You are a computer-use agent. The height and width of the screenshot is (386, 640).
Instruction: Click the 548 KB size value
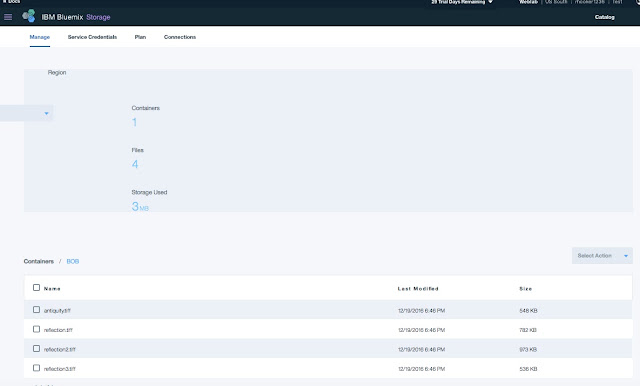528,311
